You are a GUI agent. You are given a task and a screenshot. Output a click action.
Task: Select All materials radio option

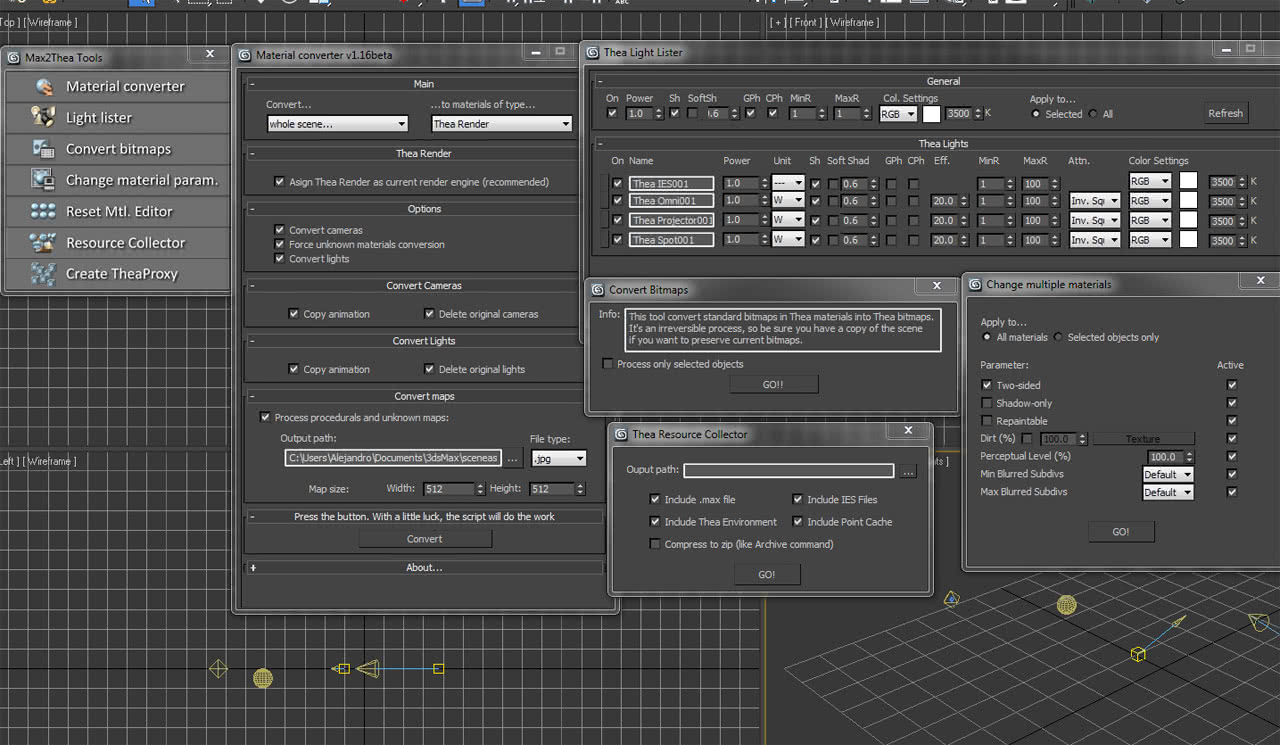coord(987,337)
